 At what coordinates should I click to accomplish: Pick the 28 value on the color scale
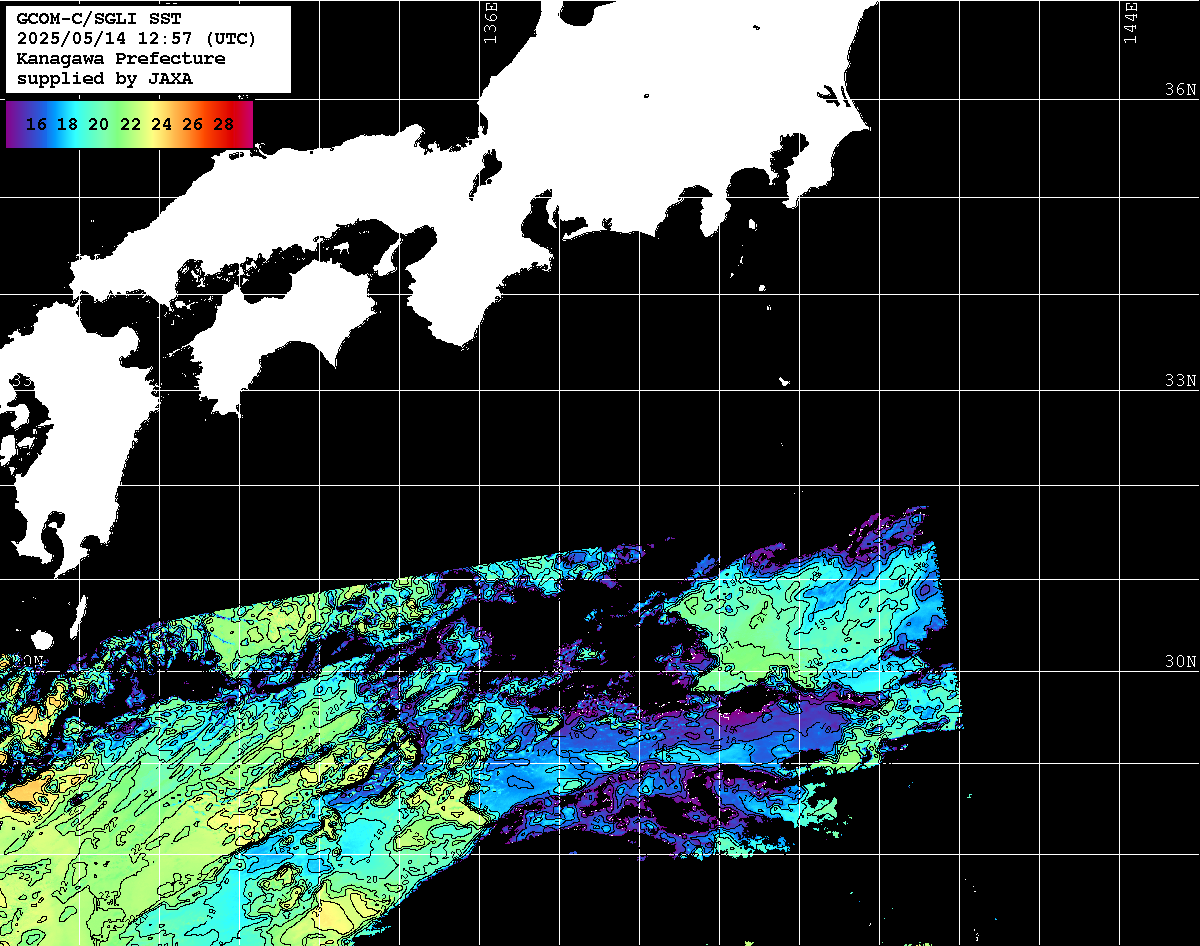coord(224,125)
